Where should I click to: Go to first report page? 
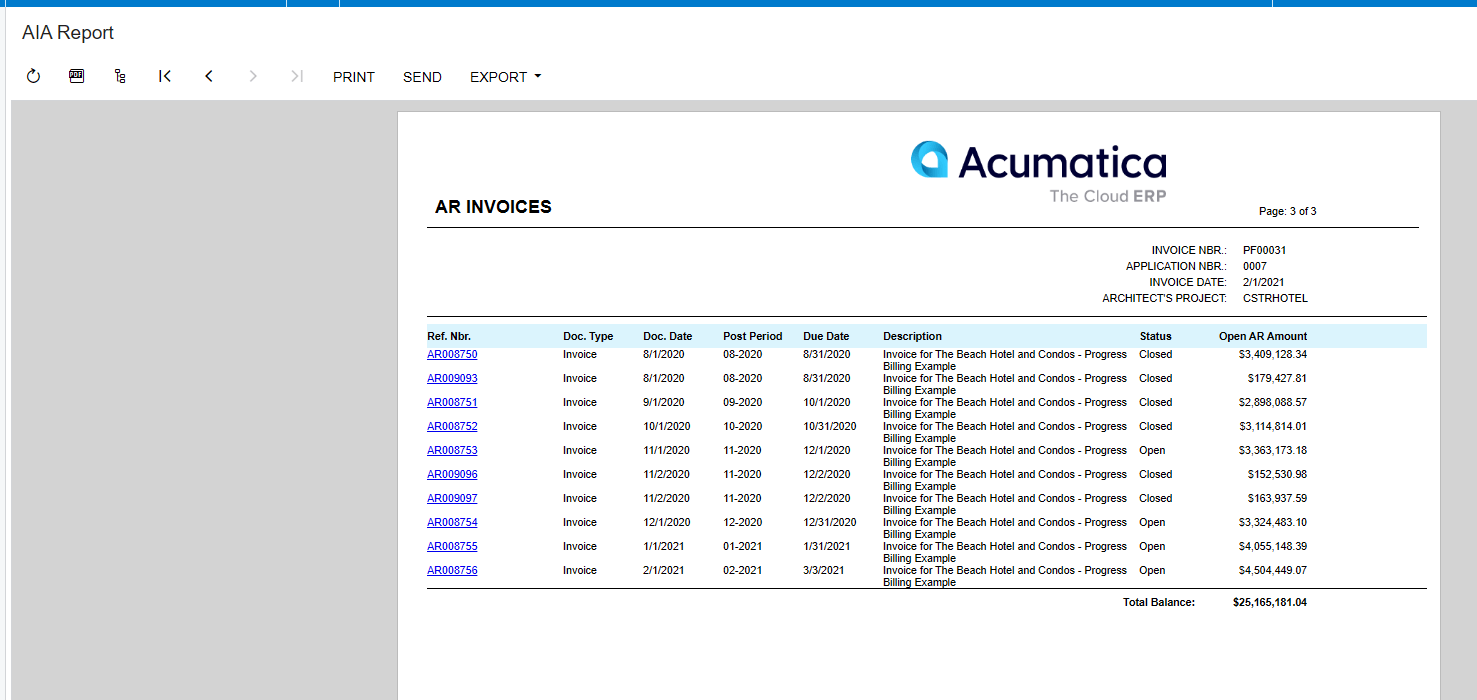(165, 76)
